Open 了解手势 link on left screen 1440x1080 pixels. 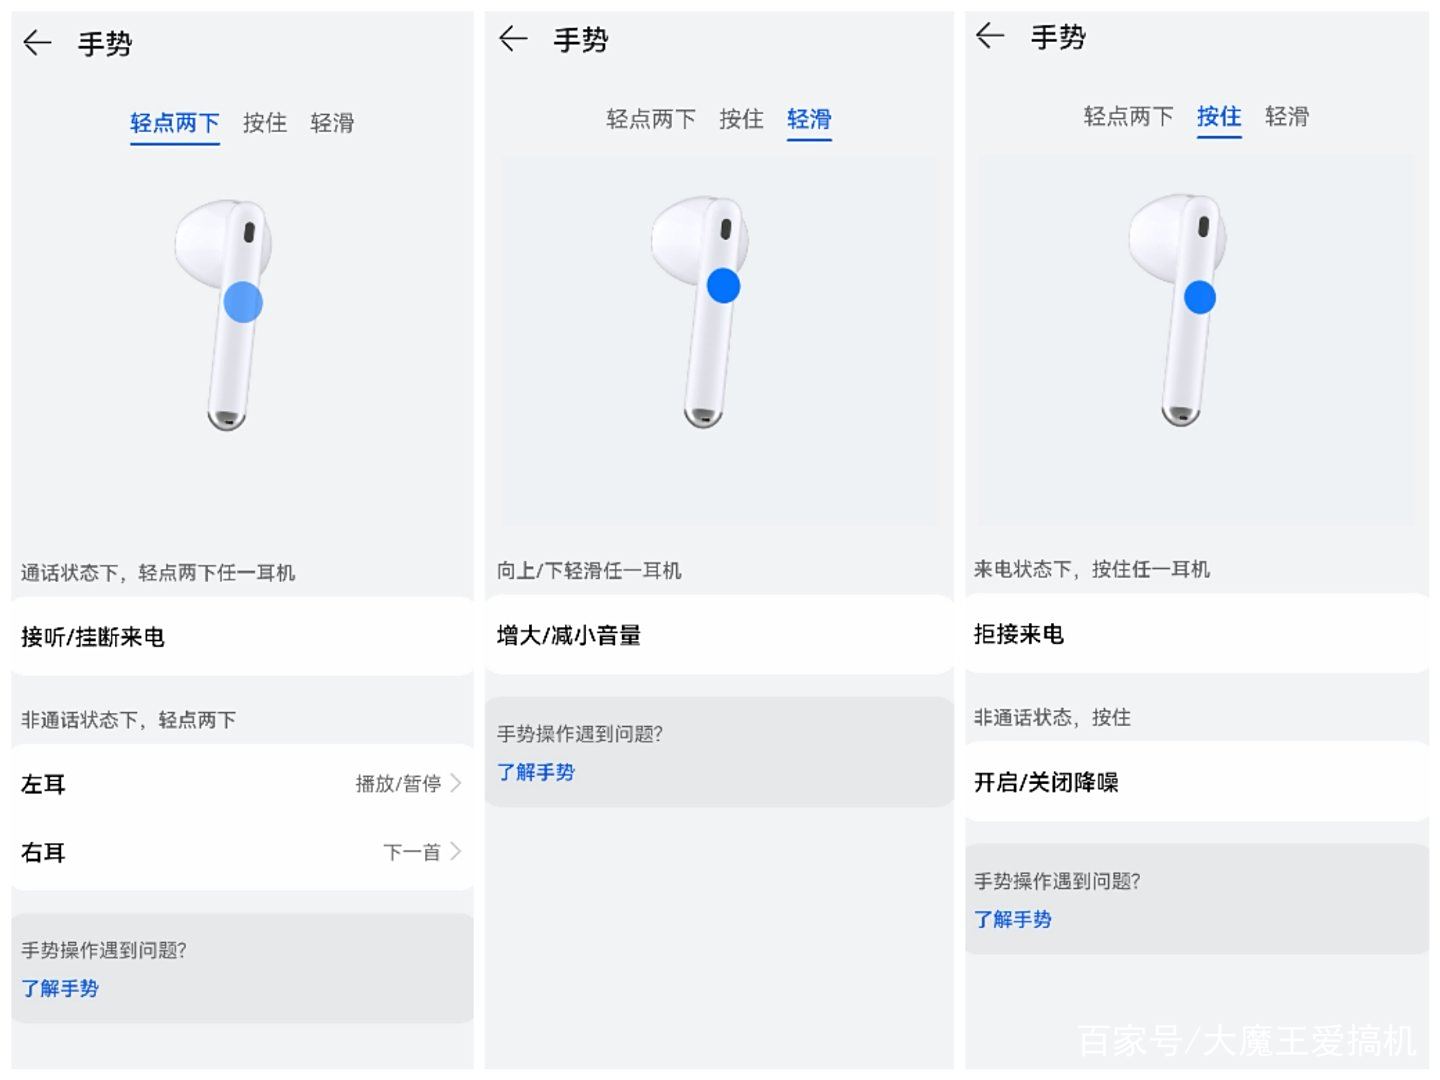coord(60,989)
